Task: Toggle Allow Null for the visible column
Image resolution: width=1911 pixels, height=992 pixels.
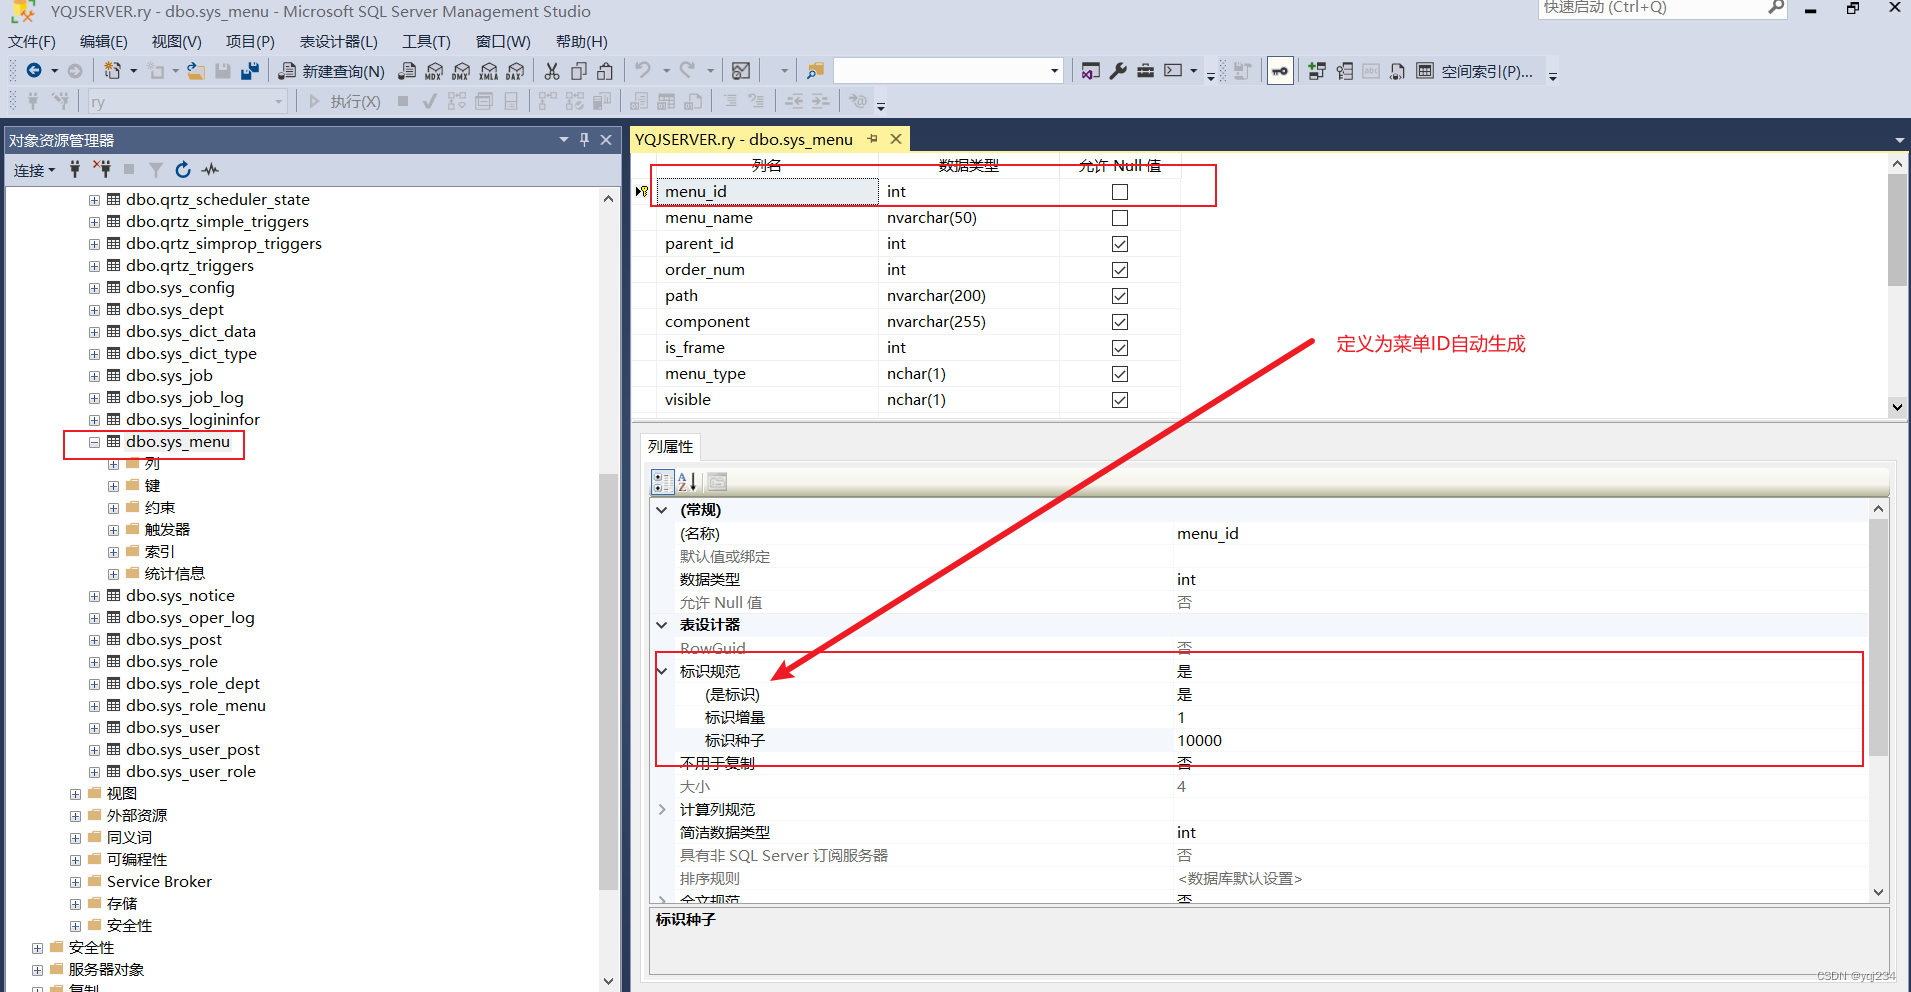Action: [x=1119, y=399]
